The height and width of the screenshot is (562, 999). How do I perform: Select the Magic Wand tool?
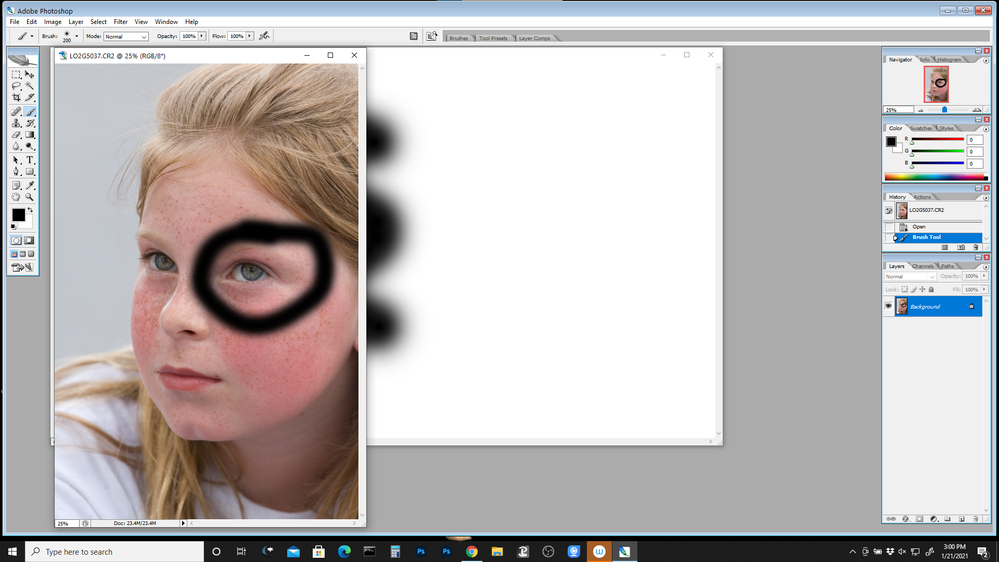coord(29,86)
